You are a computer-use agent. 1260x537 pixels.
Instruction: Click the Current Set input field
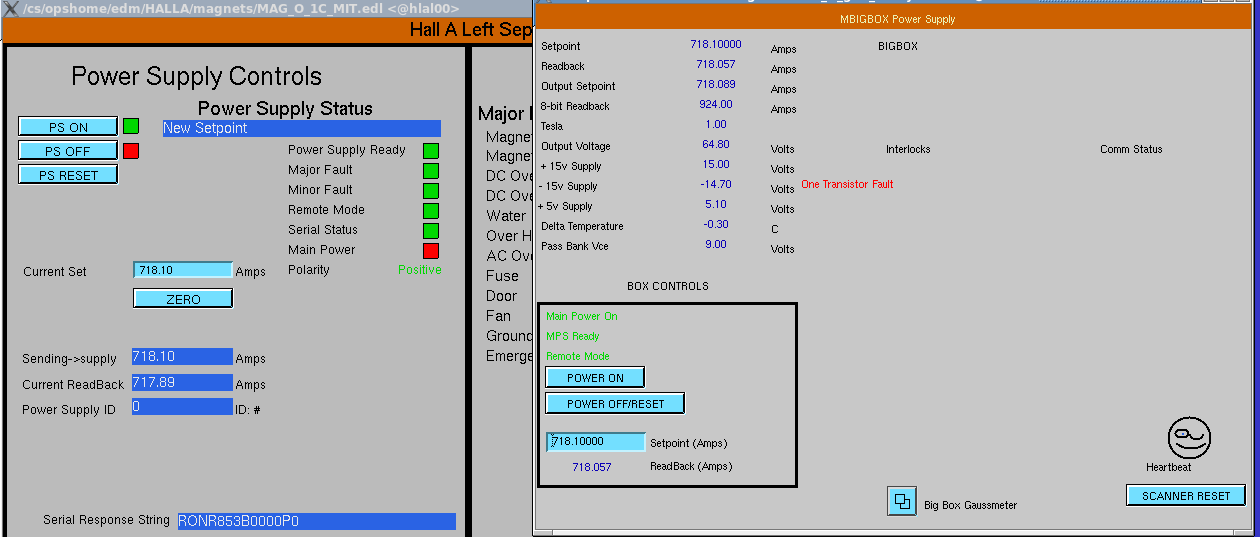pyautogui.click(x=183, y=270)
